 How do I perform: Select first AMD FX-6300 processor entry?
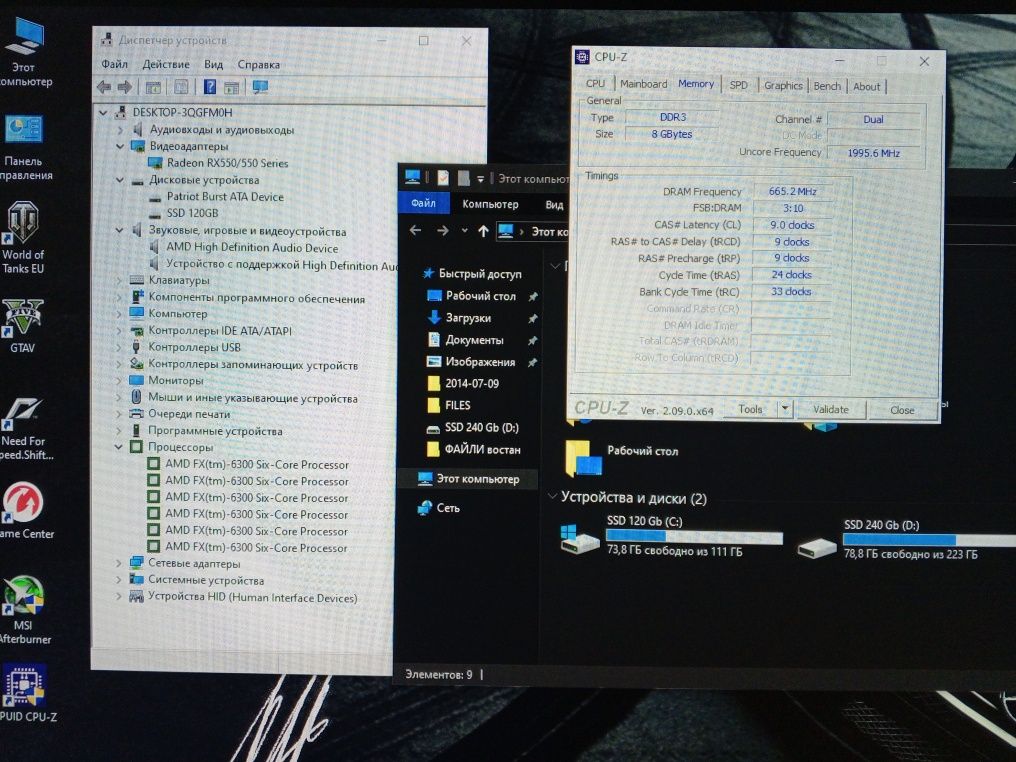pos(257,465)
